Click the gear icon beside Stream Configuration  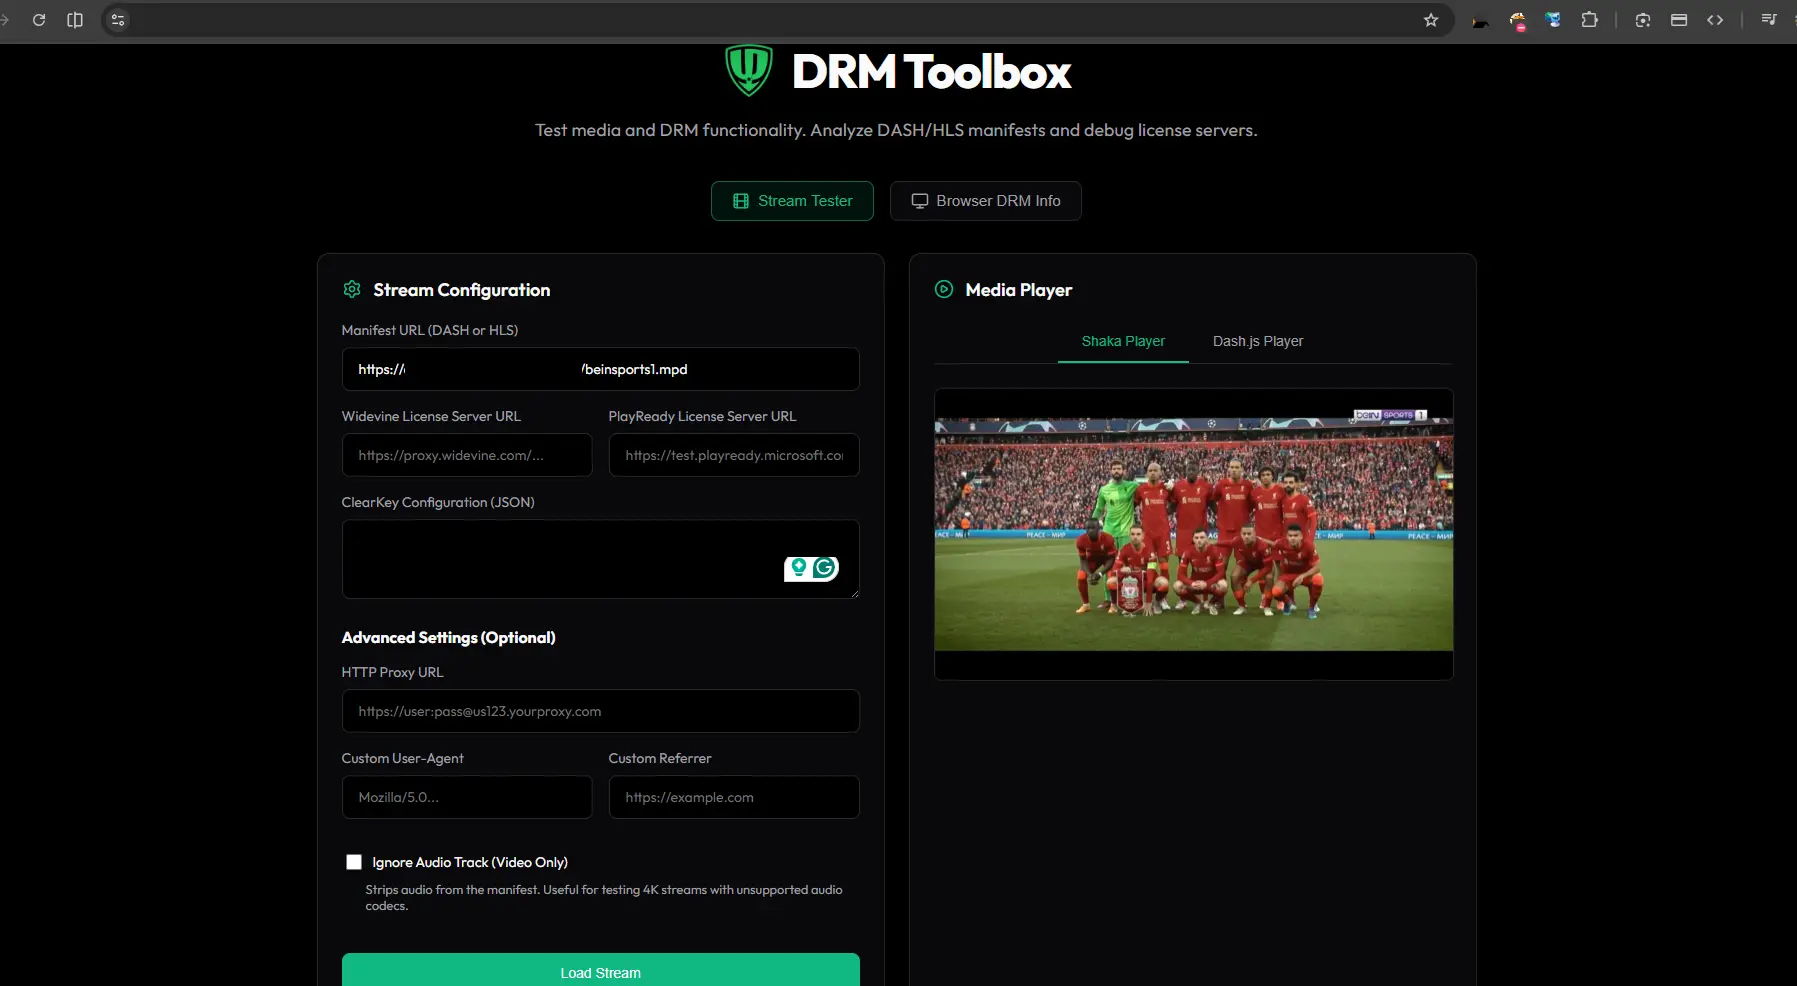pyautogui.click(x=352, y=289)
